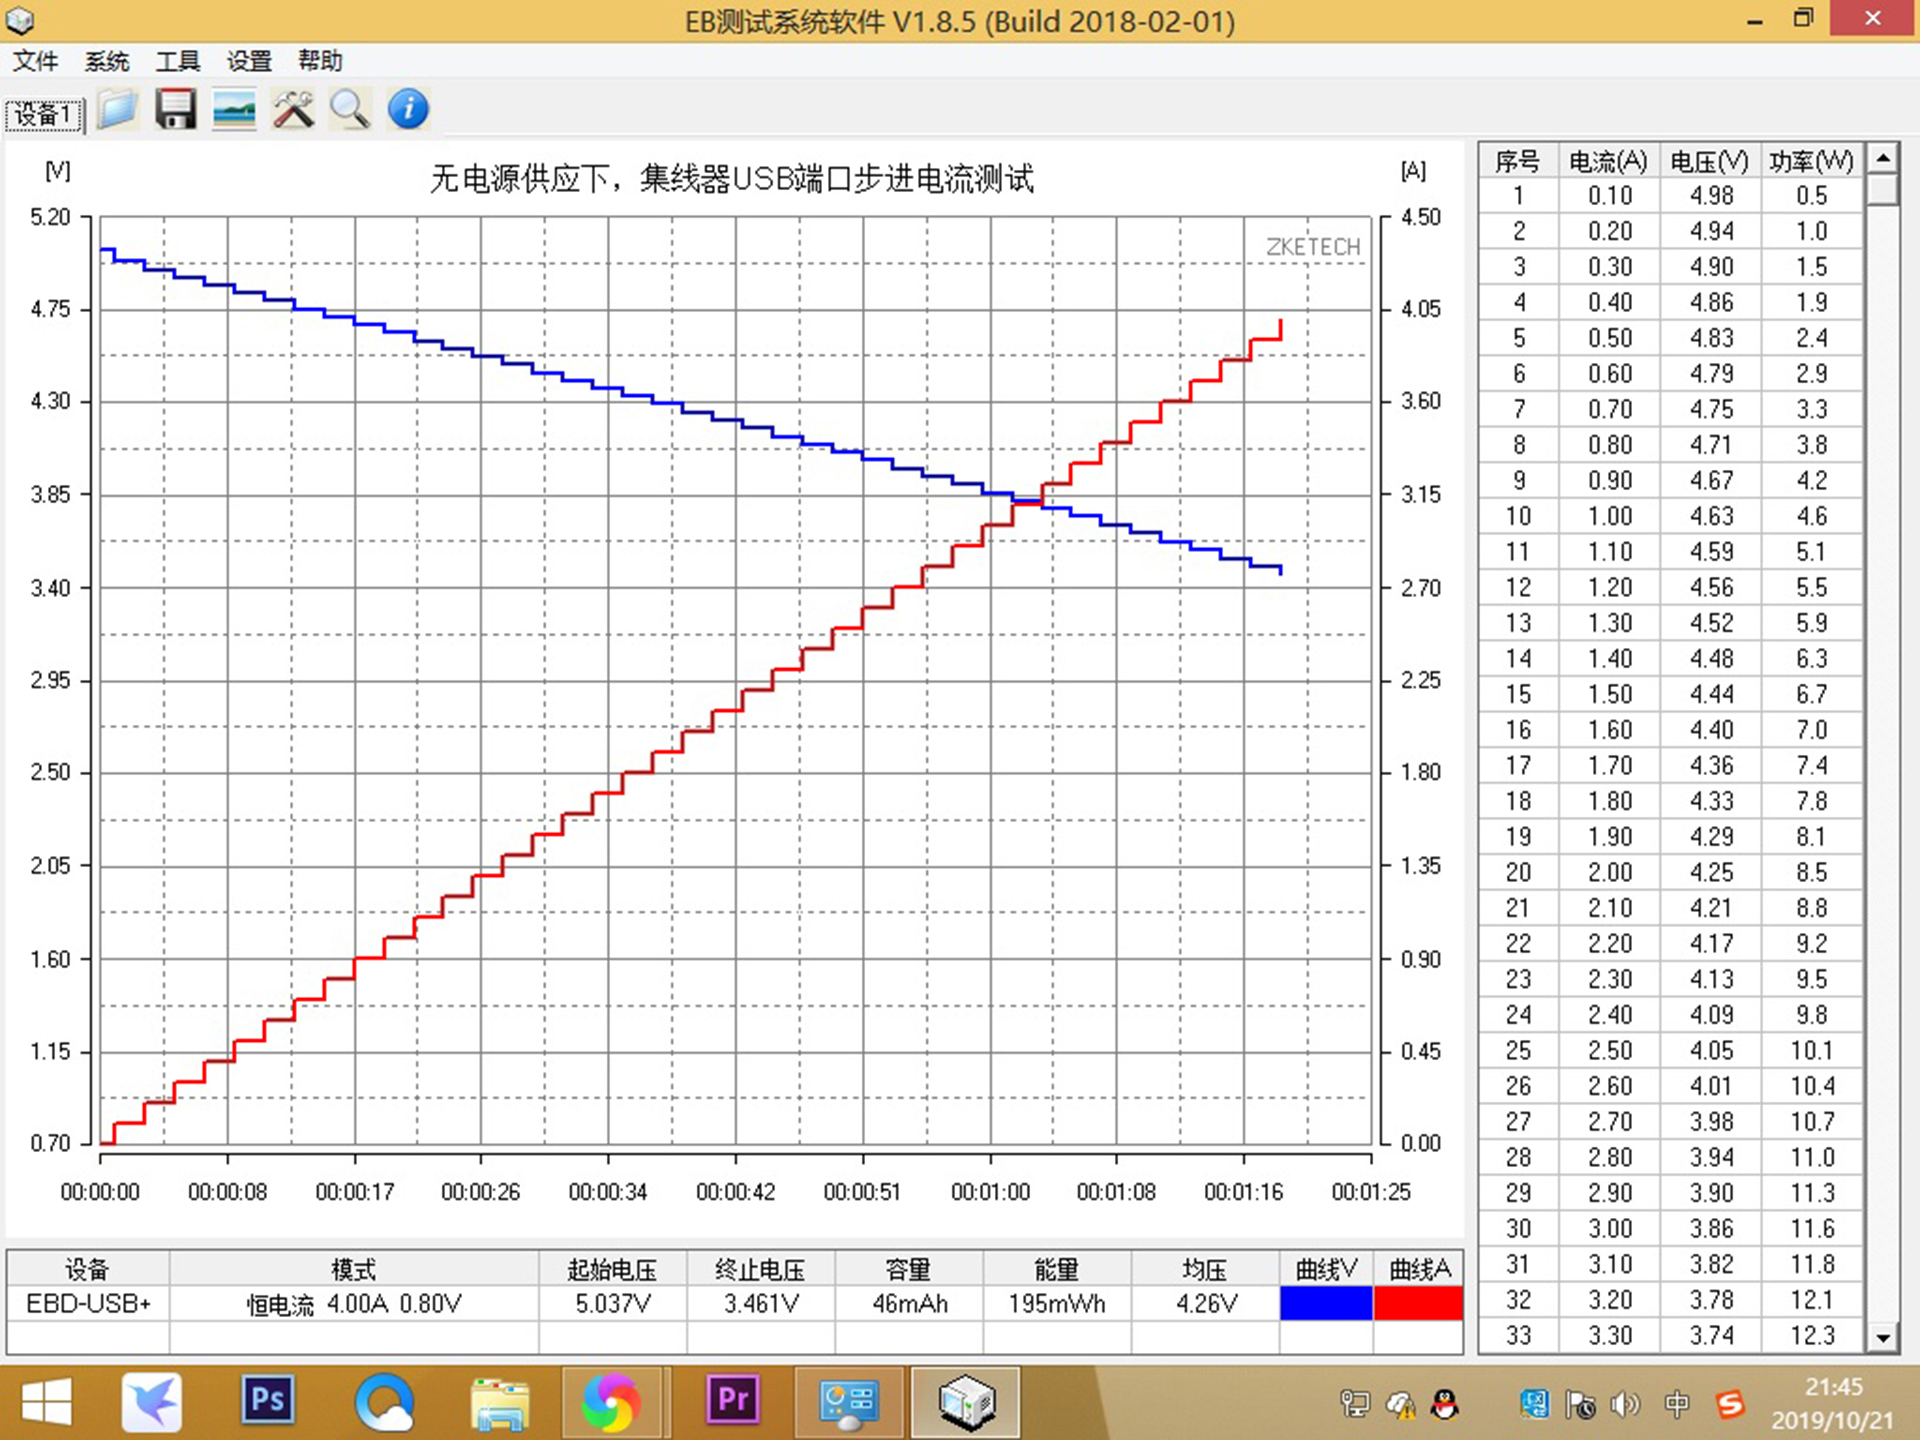
Task: Select current 3.00 in row 30
Action: (x=1609, y=1228)
